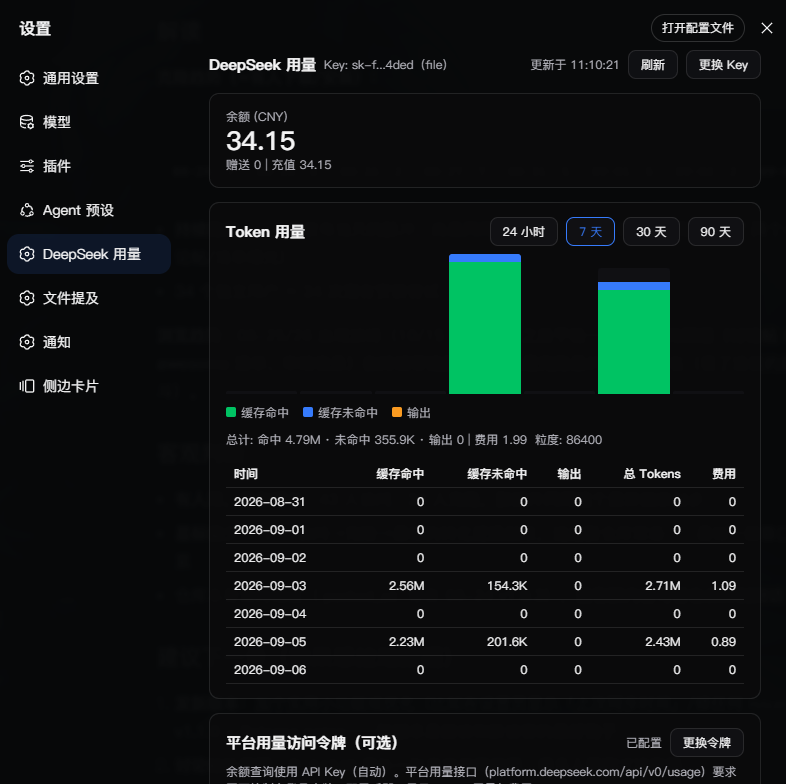Click the icon beside 通知

[x=27, y=342]
